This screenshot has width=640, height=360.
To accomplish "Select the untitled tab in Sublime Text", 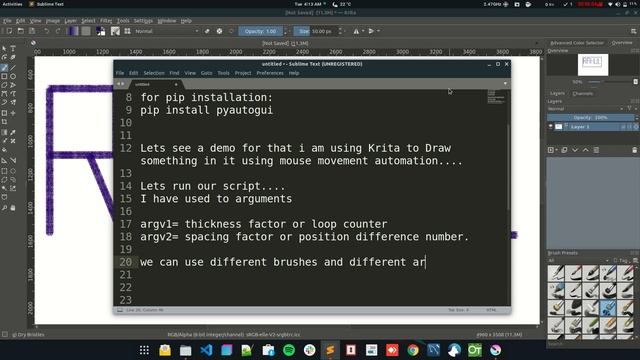I will tap(155, 84).
